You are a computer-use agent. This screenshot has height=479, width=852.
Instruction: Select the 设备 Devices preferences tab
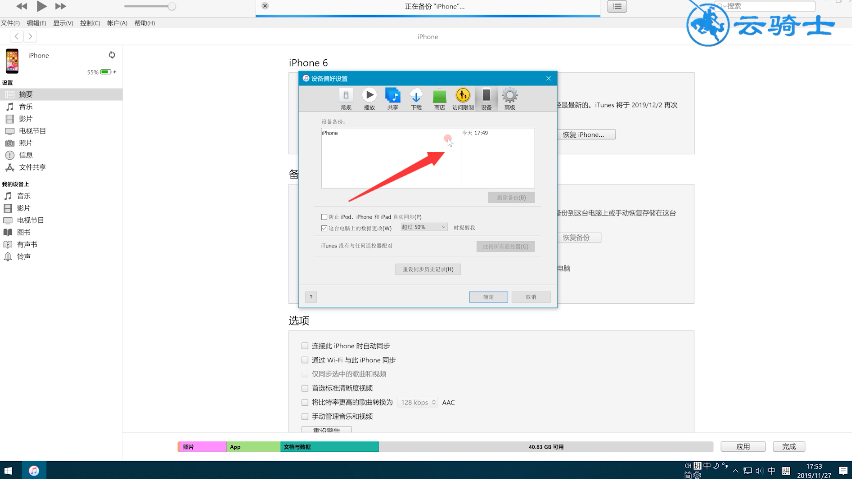486,99
